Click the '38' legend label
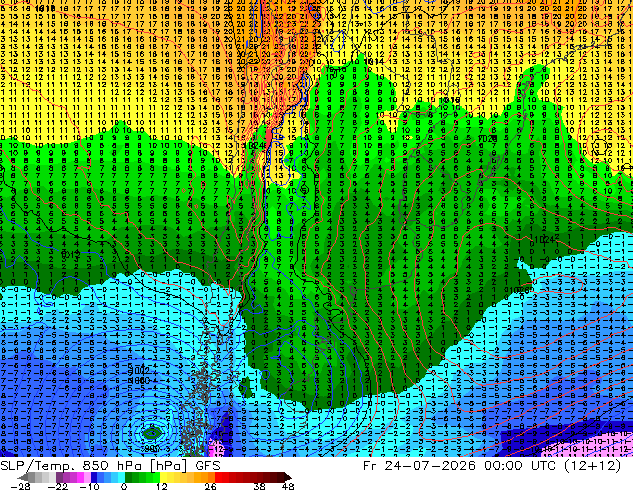 coord(259,486)
